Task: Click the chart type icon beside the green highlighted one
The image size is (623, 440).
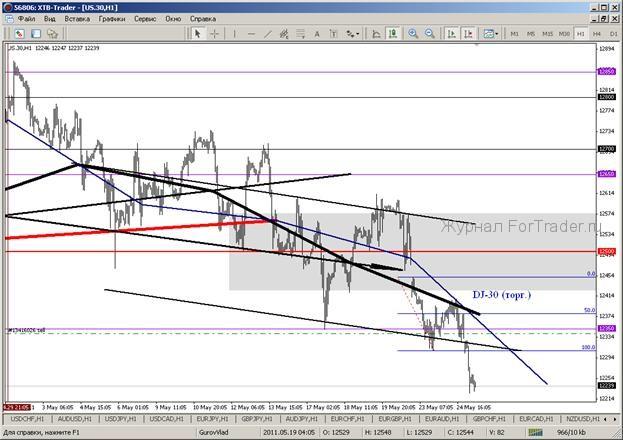Action: [x=376, y=34]
